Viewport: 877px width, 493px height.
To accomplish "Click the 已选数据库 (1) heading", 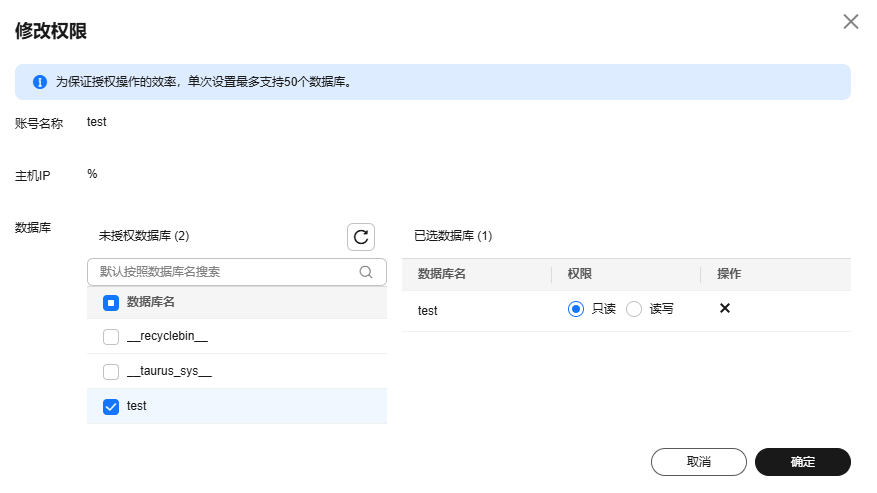I will [x=453, y=236].
